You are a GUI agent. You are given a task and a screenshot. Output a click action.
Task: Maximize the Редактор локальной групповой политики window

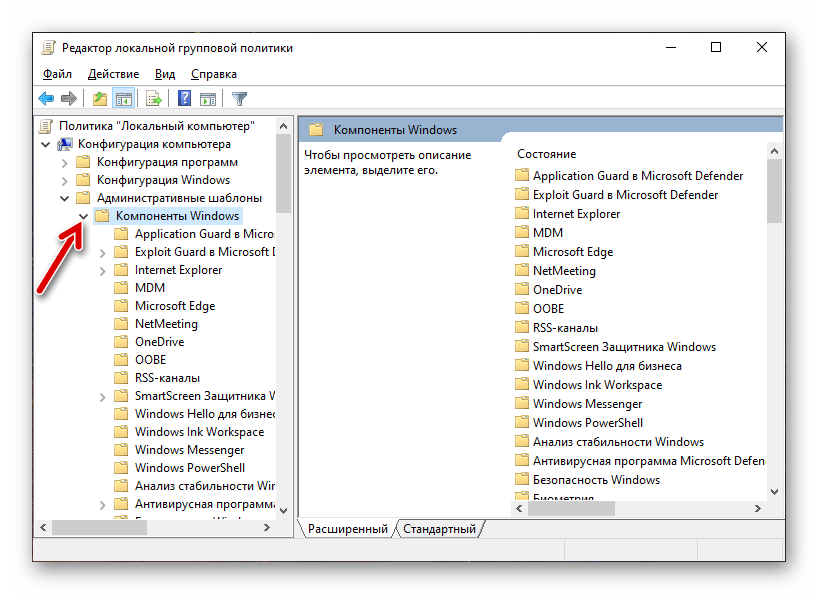pos(716,47)
